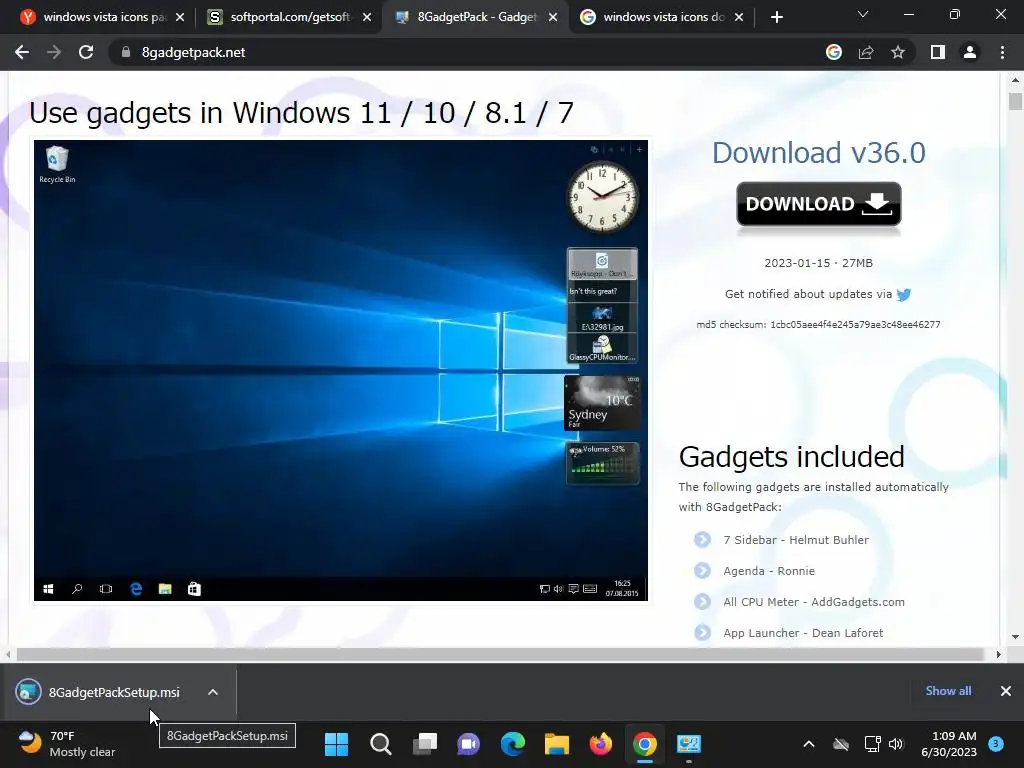1024x768 pixels.
Task: Open the Windows Start menu
Action: 336,744
